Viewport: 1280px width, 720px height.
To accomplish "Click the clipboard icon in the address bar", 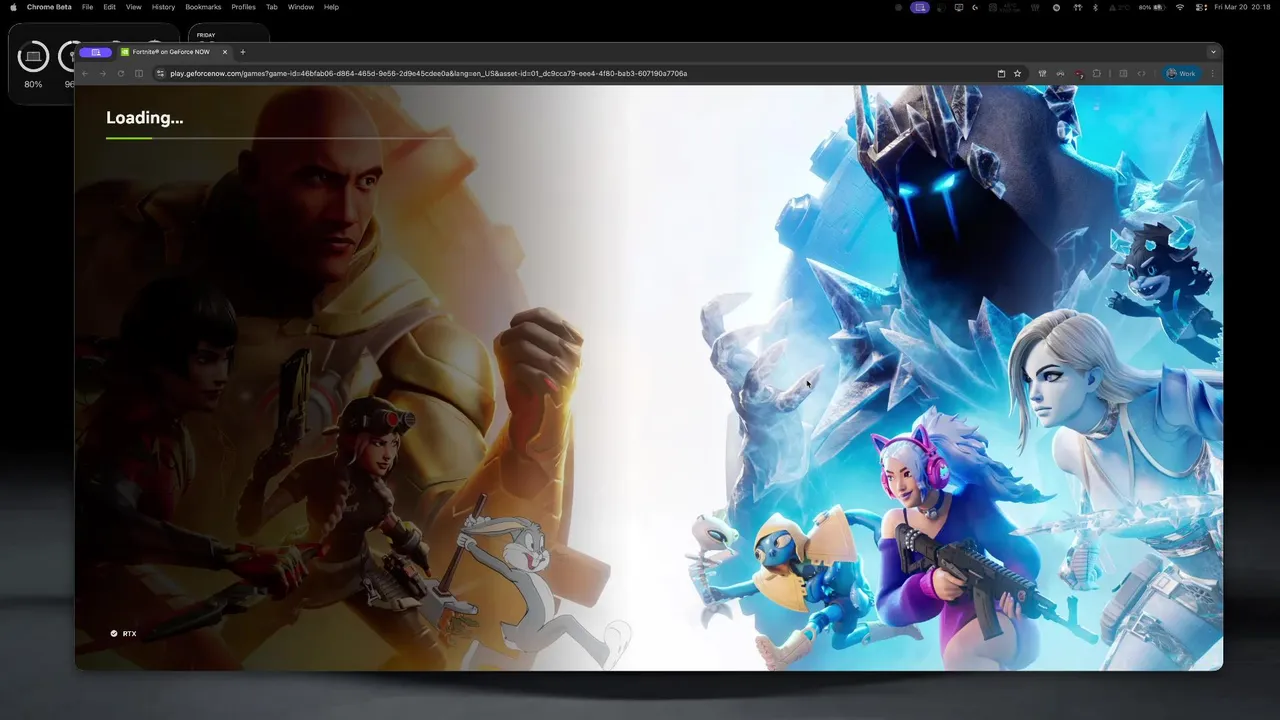I will click(x=1001, y=73).
